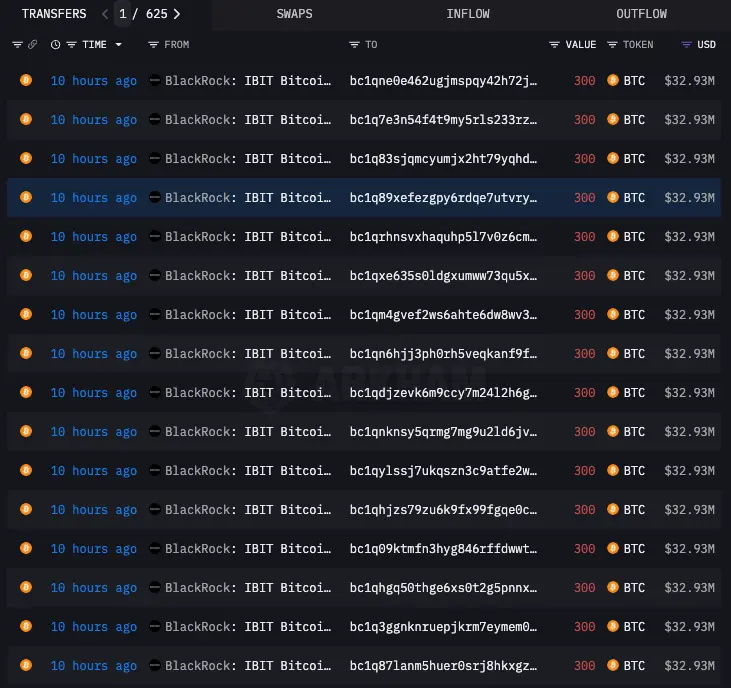Click address bc1qhgq50thge6xs0t2g5pnnx
This screenshot has width=731, height=688.
(x=443, y=588)
